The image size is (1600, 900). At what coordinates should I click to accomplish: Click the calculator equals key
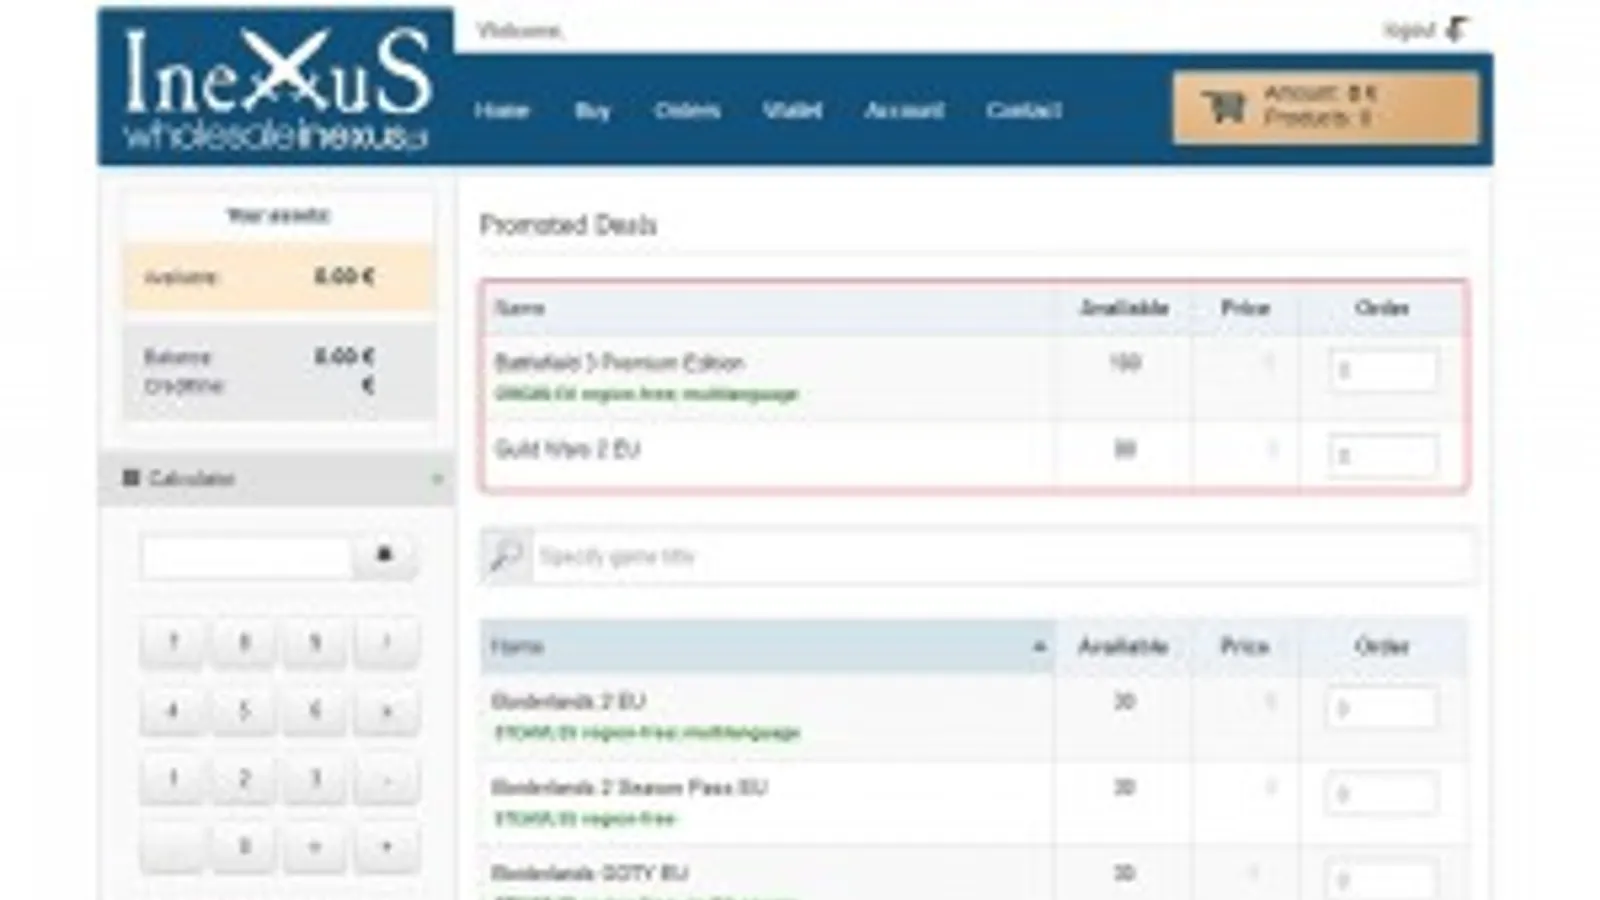tap(315, 846)
